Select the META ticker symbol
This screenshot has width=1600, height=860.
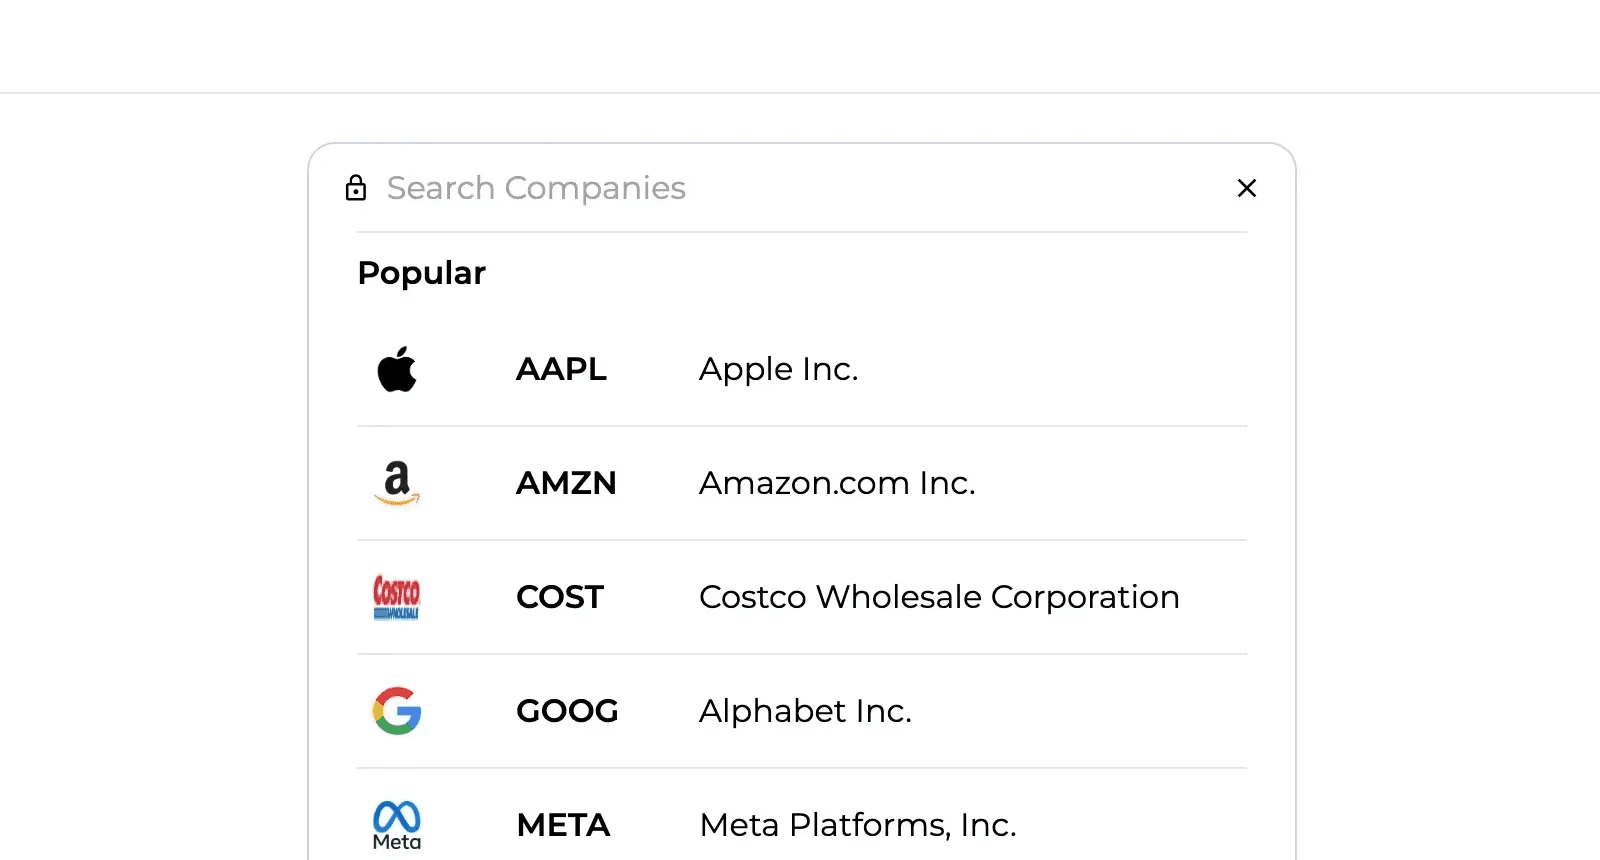pyautogui.click(x=563, y=825)
